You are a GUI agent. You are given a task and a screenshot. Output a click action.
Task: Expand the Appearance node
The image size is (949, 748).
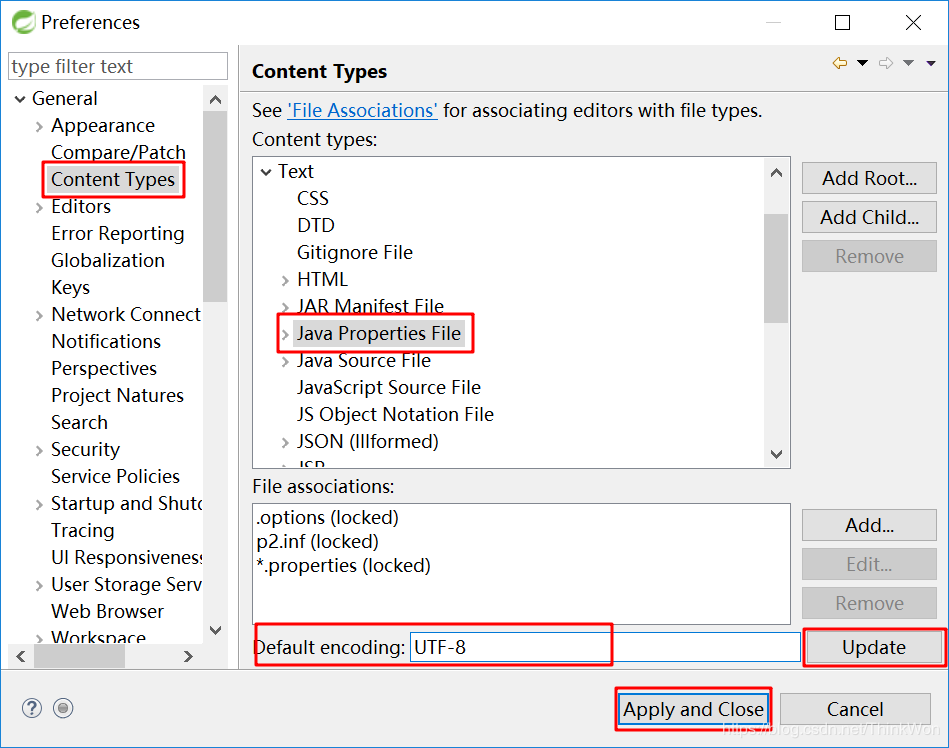tap(39, 126)
